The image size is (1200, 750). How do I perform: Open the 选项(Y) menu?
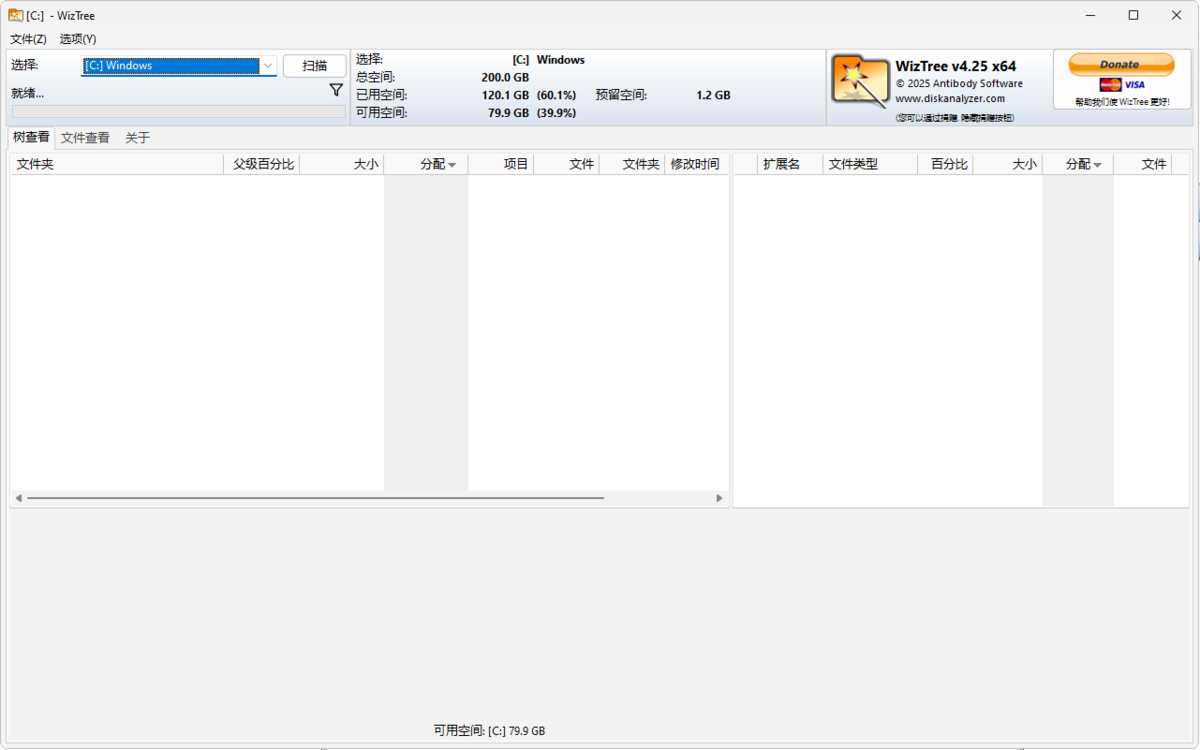78,39
